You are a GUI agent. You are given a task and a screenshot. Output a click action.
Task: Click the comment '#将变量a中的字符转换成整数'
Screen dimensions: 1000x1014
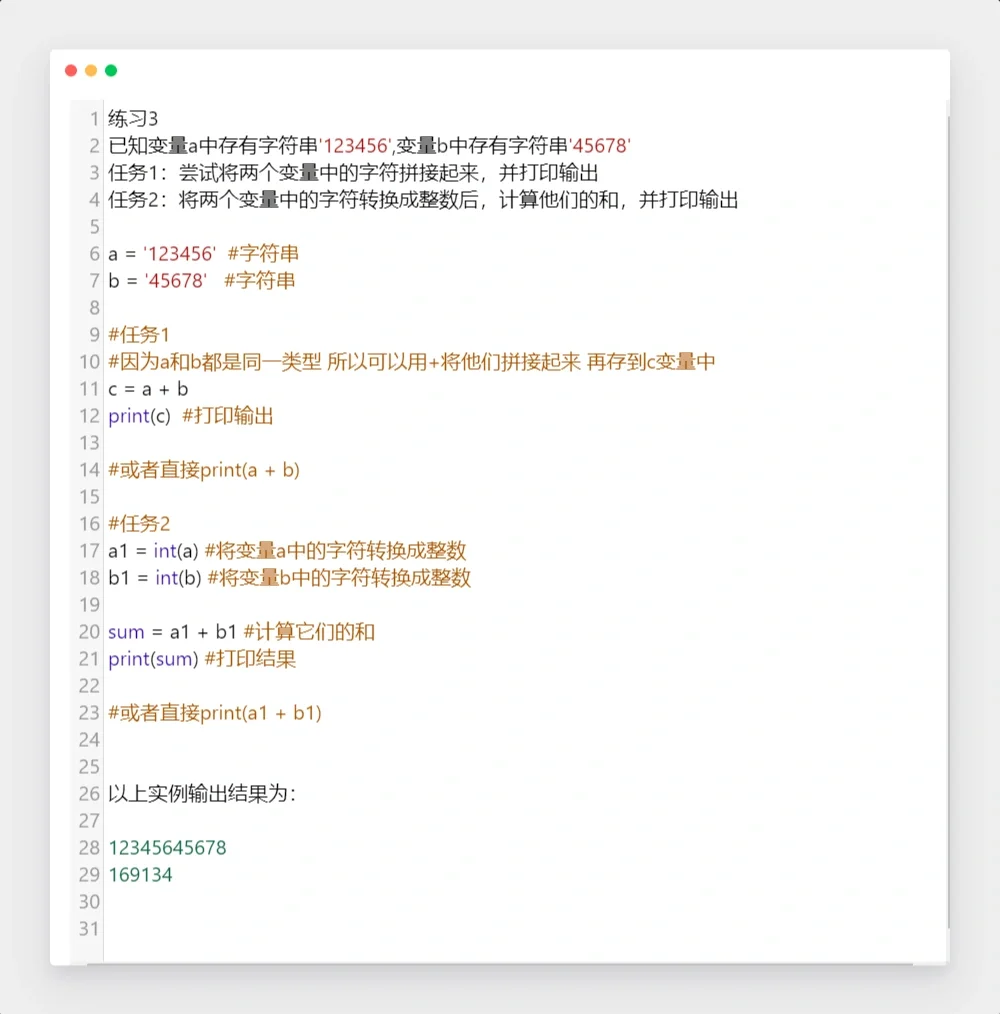336,550
